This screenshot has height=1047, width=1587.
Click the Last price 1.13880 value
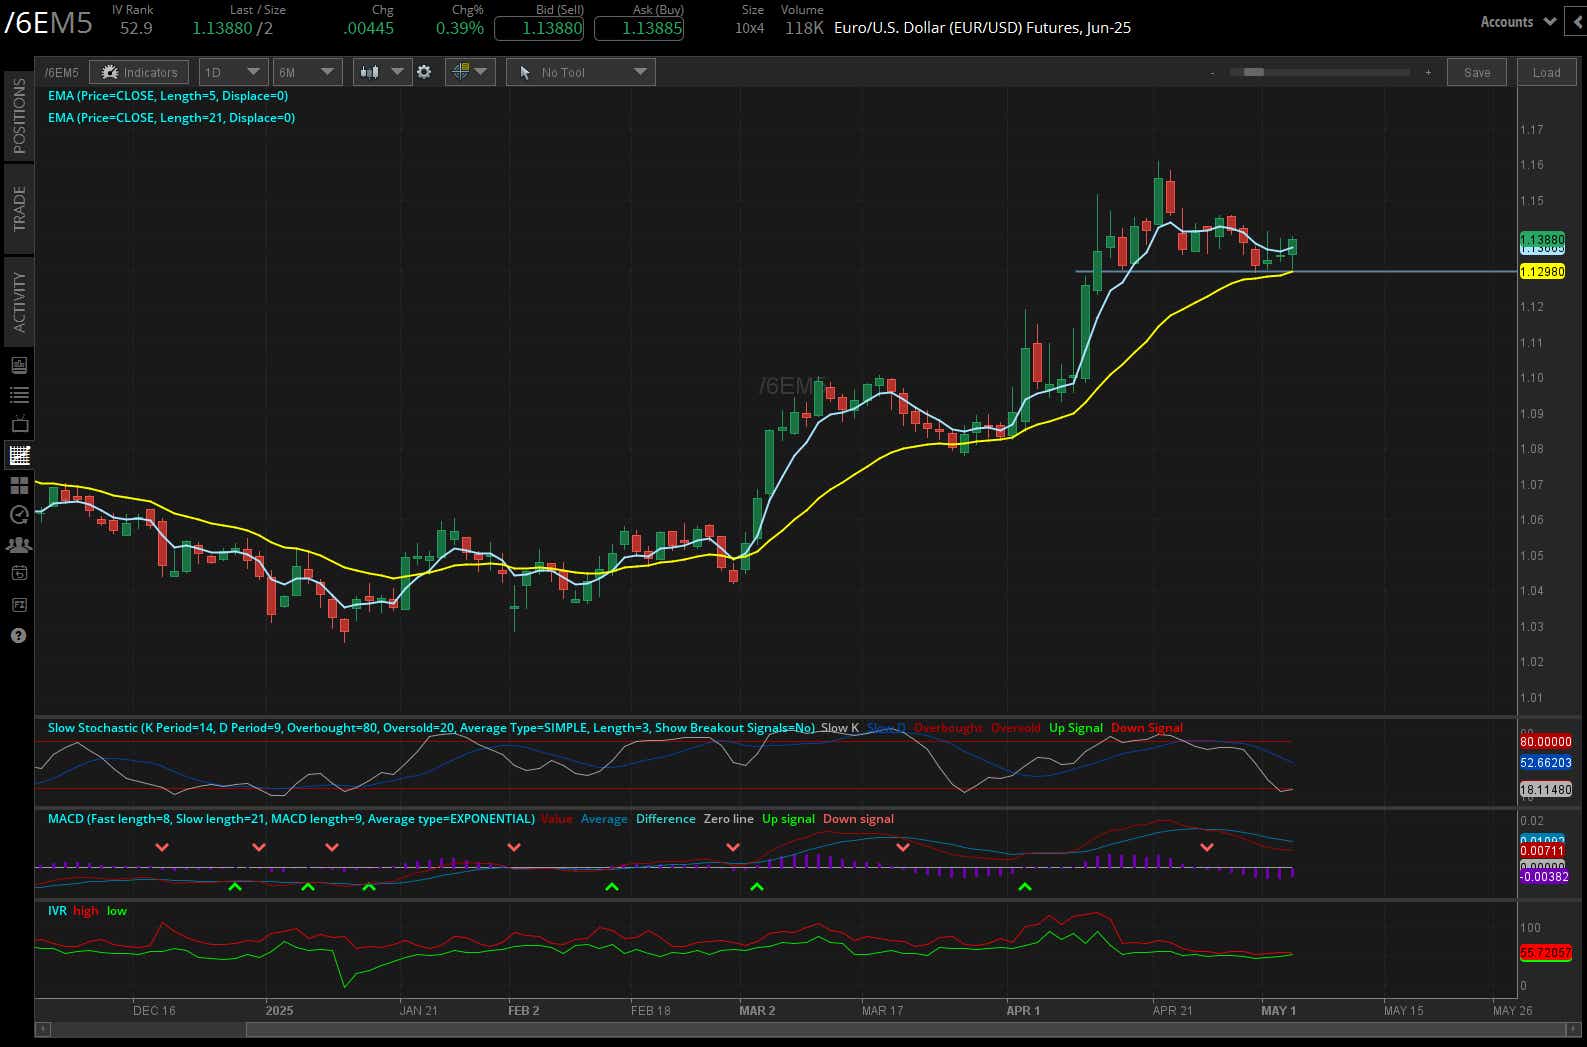[x=222, y=28]
